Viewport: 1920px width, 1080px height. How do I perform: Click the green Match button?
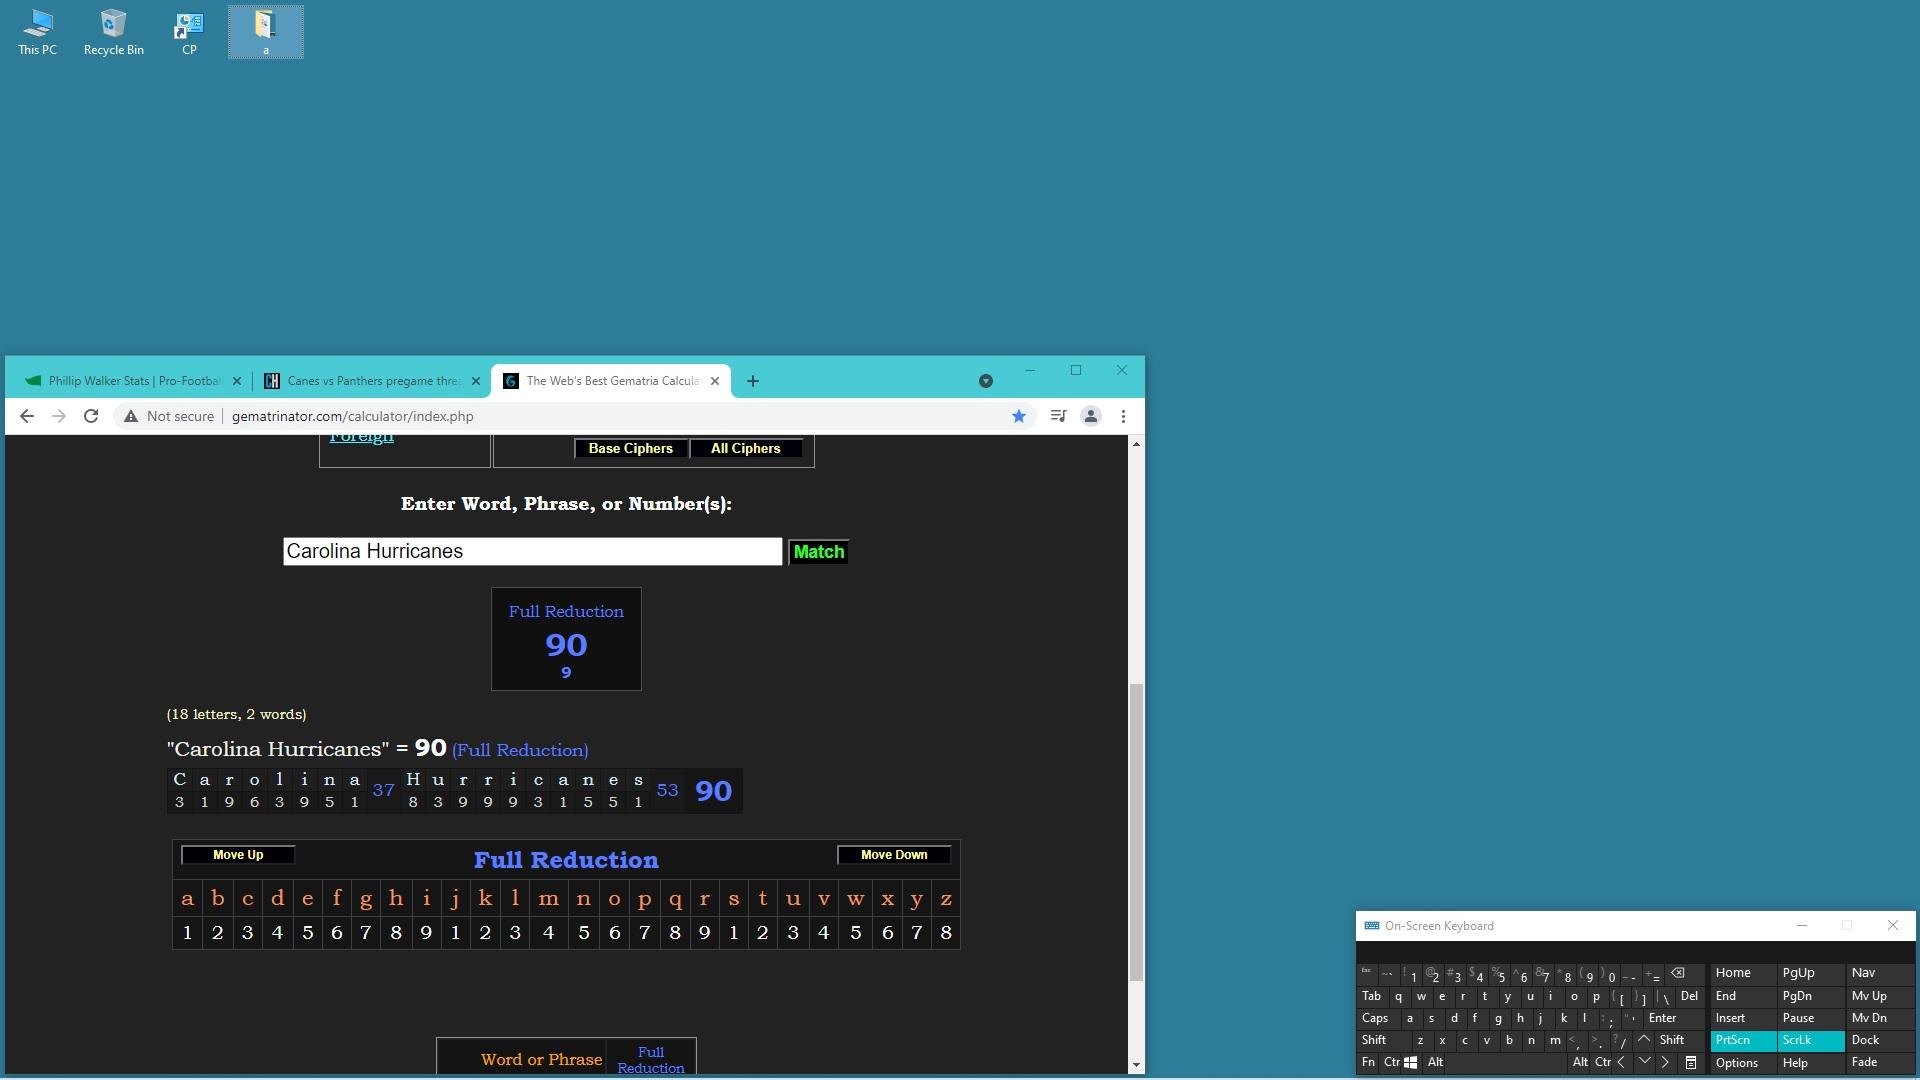(x=819, y=552)
